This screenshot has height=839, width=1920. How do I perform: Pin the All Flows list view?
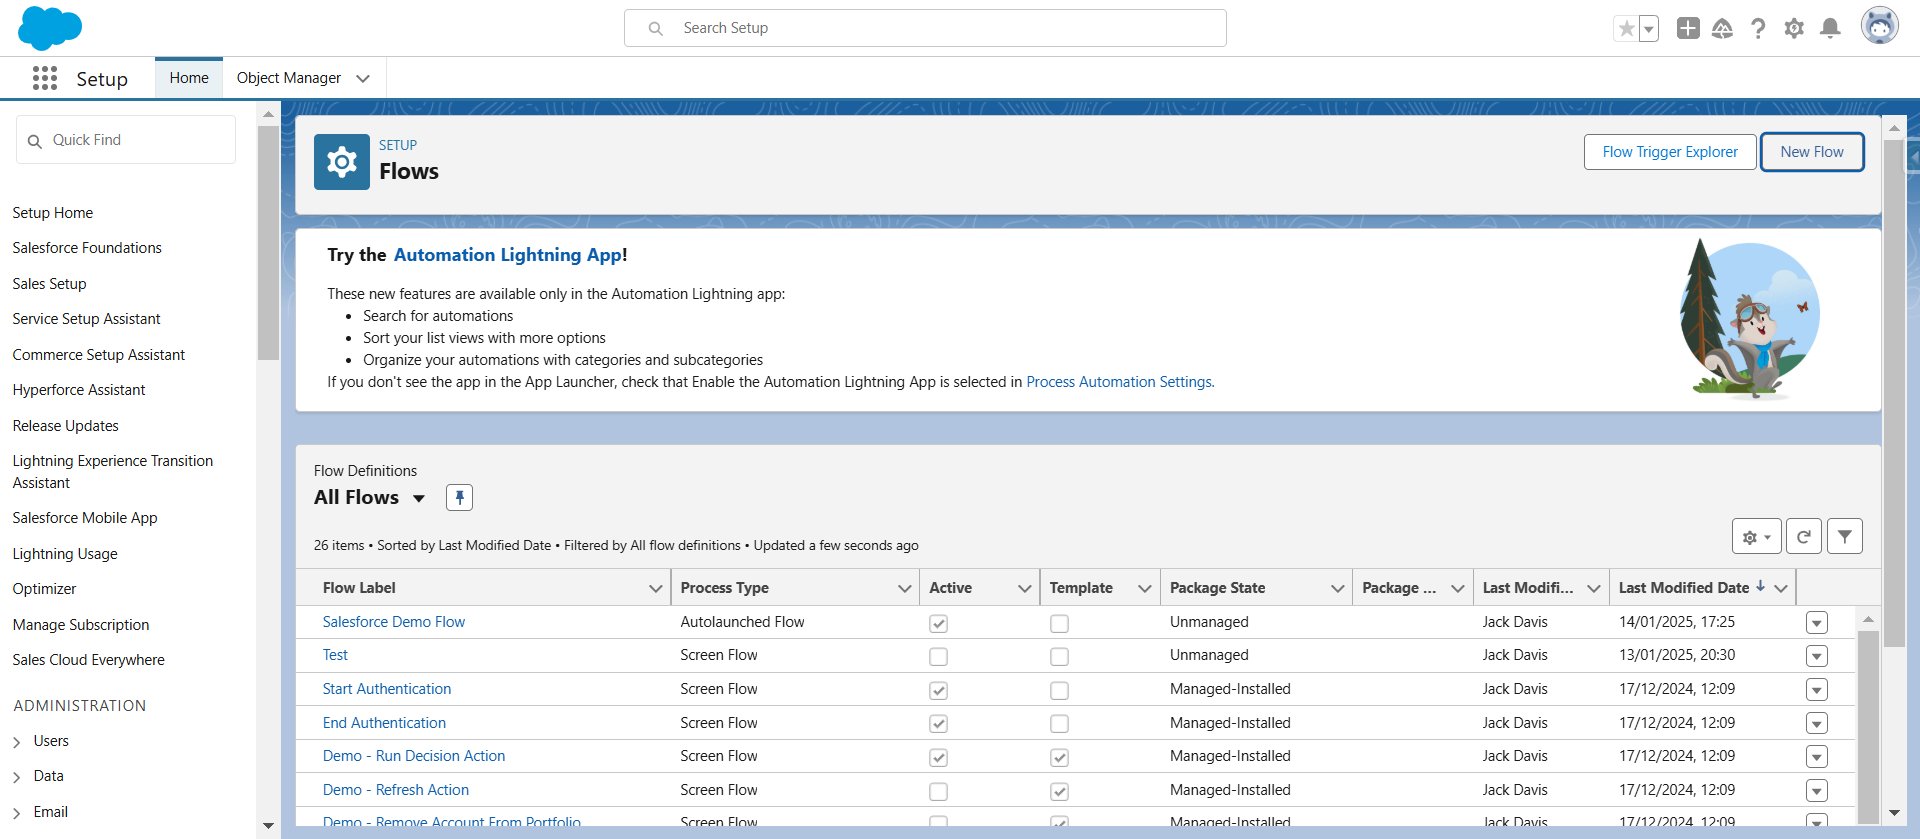459,497
